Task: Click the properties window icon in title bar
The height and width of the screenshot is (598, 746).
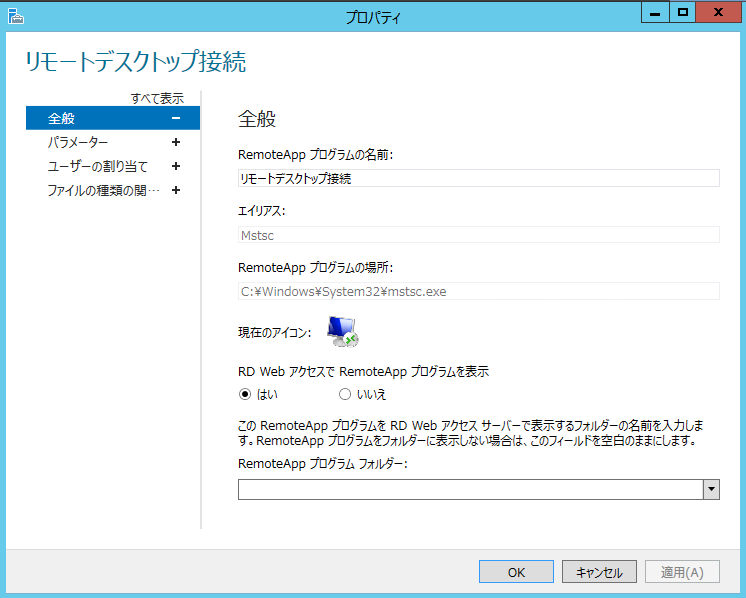Action: coord(16,17)
